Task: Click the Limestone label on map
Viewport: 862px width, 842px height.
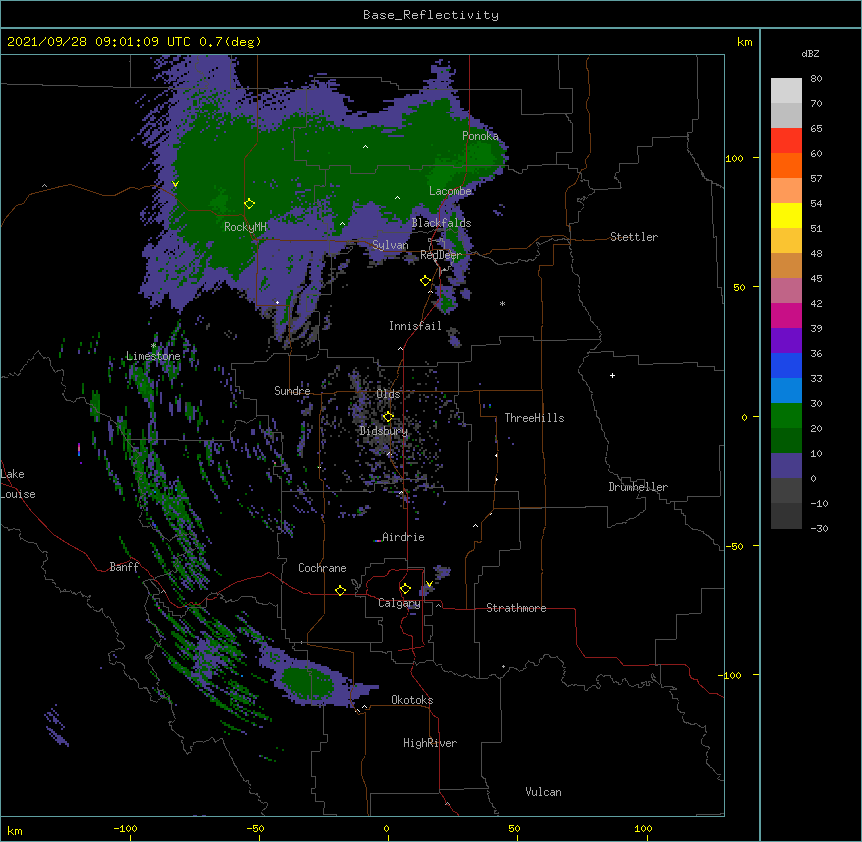Action: click(x=153, y=356)
